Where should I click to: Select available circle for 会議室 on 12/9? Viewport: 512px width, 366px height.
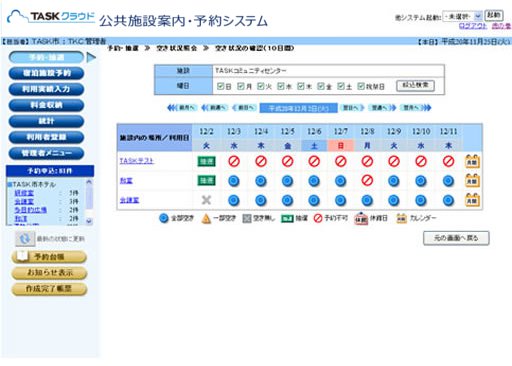tap(394, 200)
